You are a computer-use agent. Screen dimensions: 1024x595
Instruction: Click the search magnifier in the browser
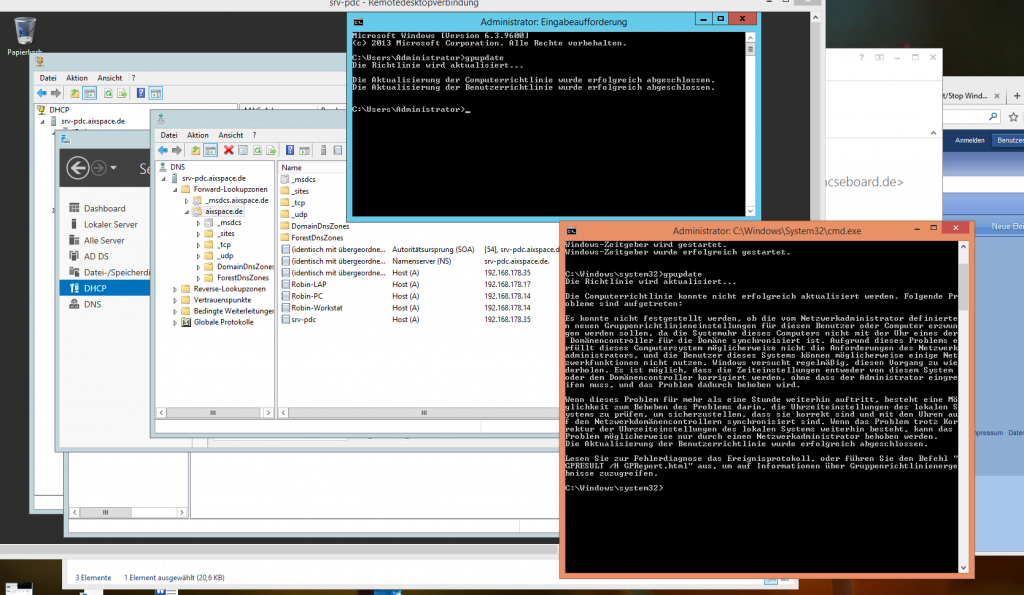coord(993,116)
